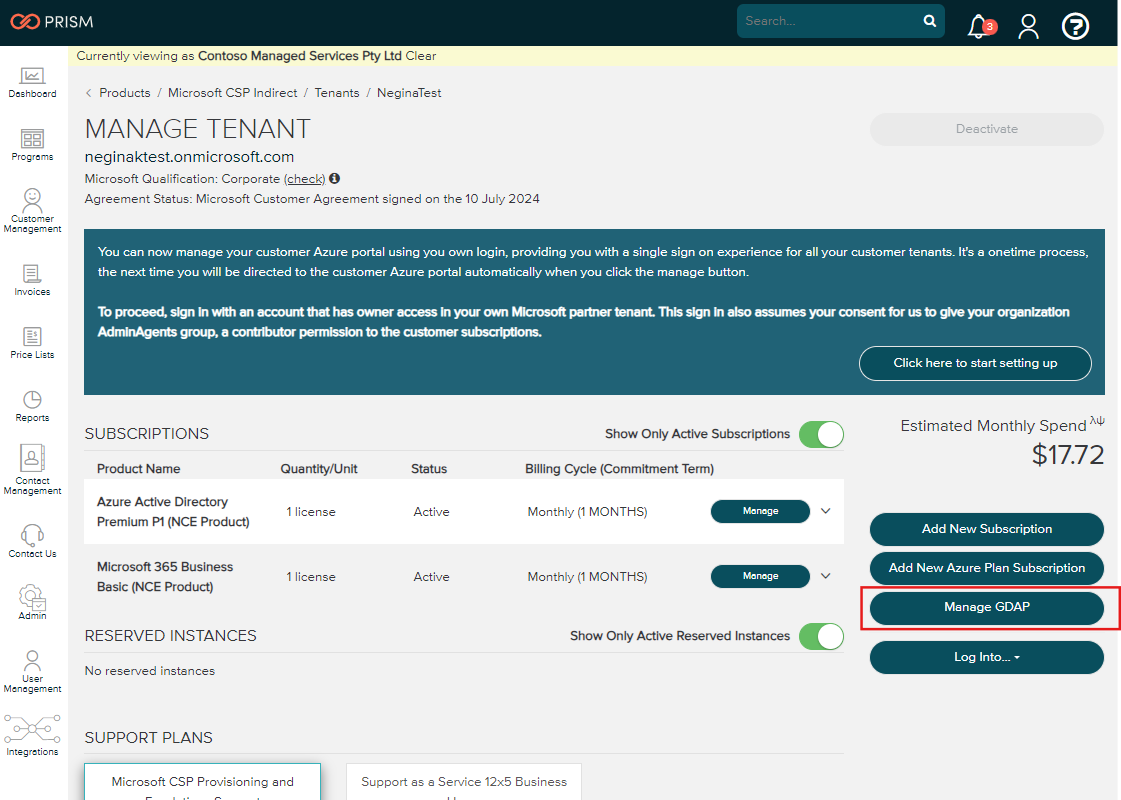
Task: Open Price Lists in sidebar
Action: click(x=32, y=343)
